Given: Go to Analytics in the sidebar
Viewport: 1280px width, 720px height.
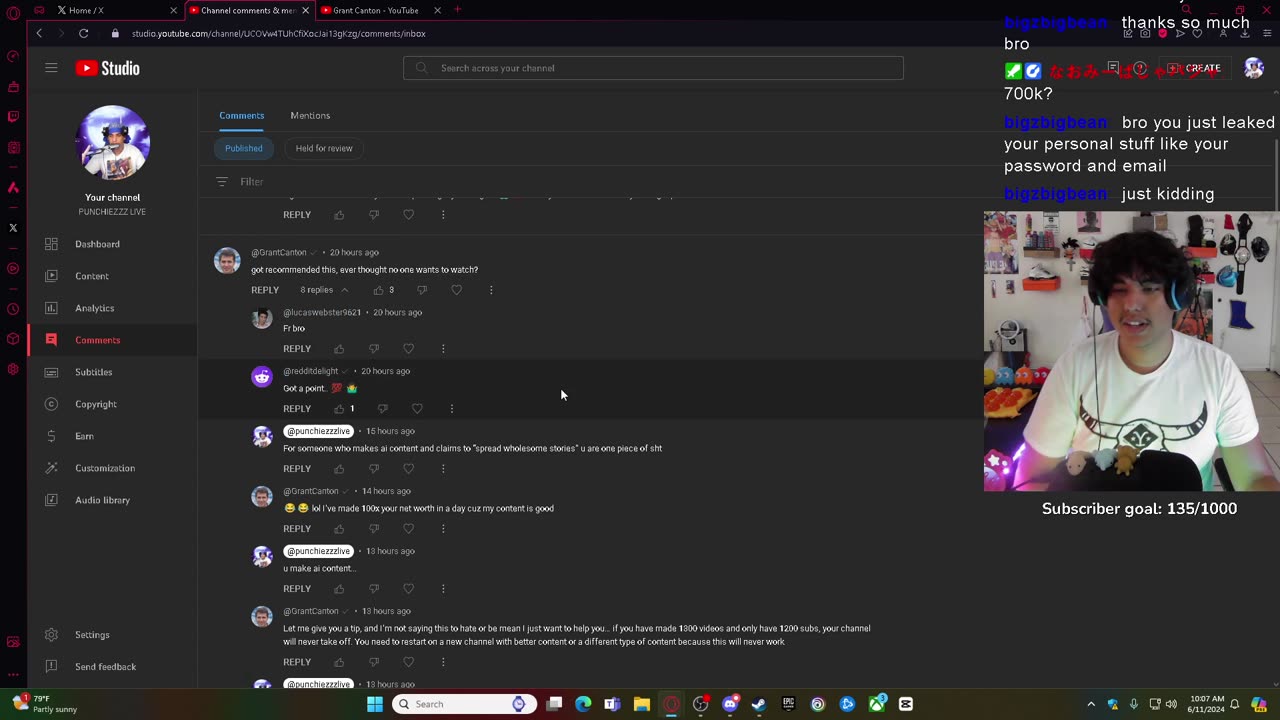Looking at the screenshot, I should click(x=95, y=308).
